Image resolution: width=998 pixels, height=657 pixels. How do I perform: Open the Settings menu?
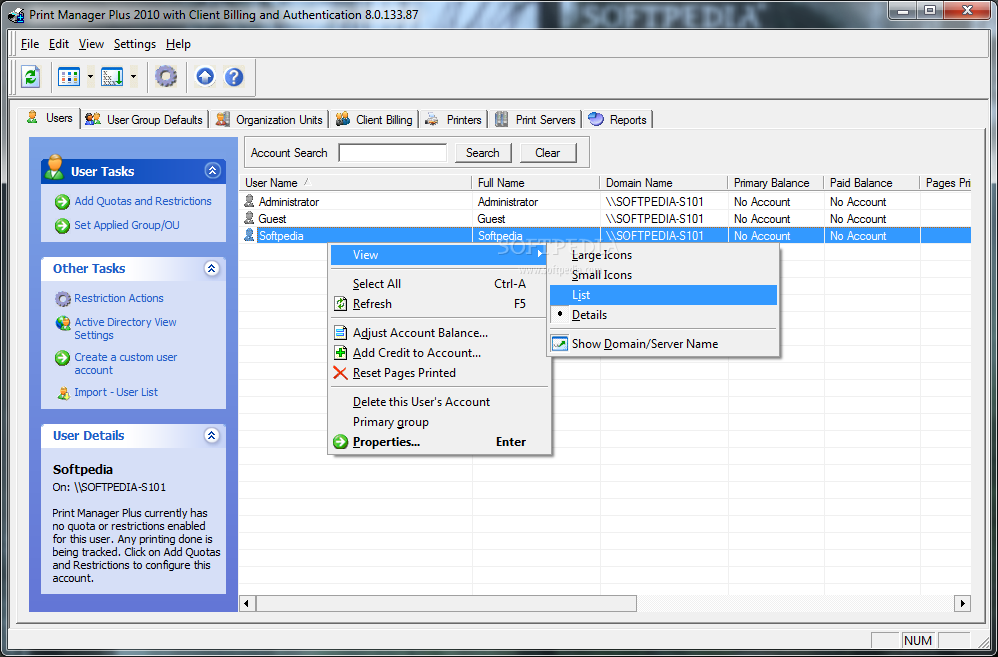135,44
